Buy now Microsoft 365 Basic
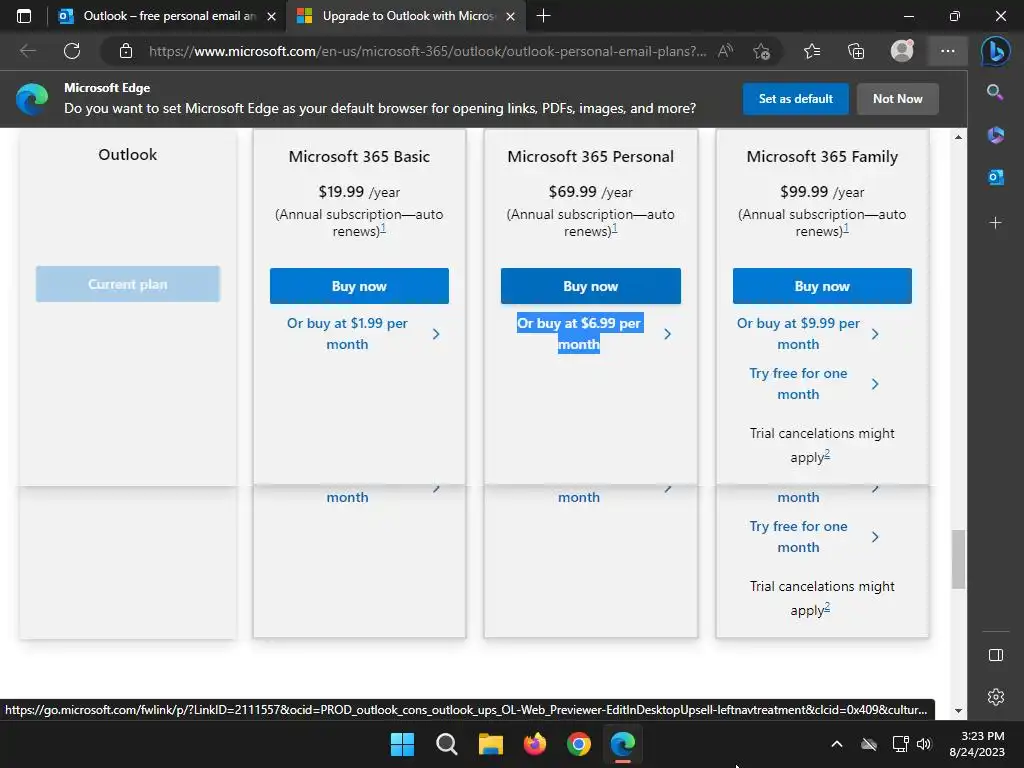 (x=359, y=286)
